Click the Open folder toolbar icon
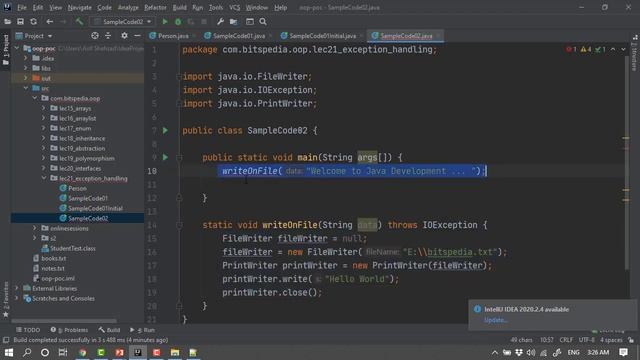Screen dimensions: 640x360 tap(7, 22)
